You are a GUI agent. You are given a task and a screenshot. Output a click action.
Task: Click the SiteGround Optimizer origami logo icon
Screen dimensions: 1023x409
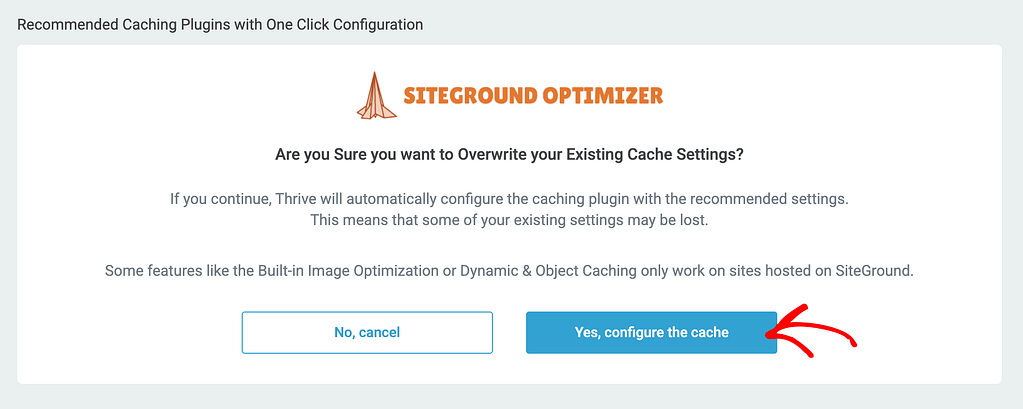click(377, 94)
